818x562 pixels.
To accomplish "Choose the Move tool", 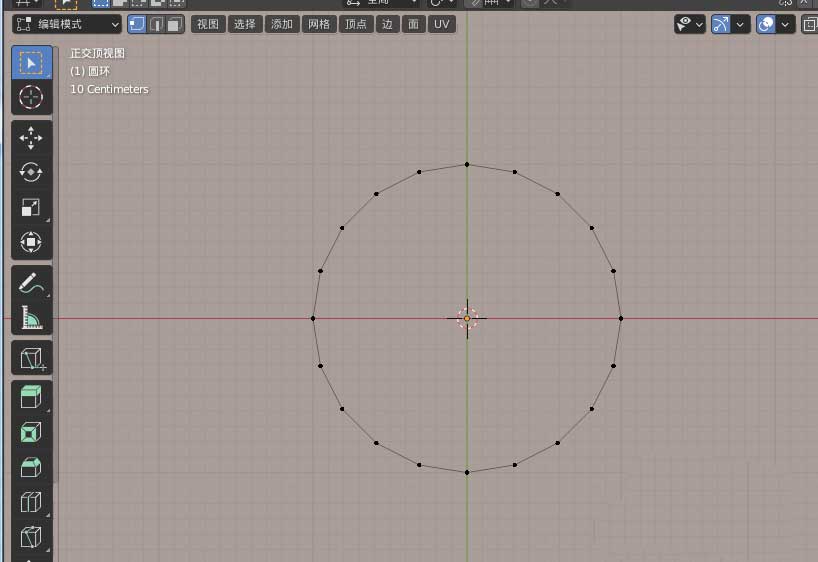I will click(31, 138).
